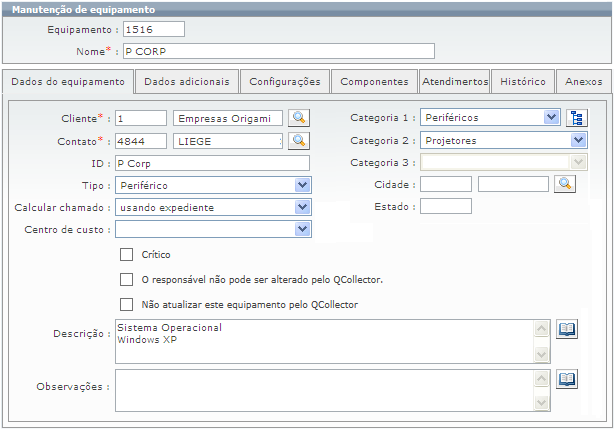Switch to the Componentes tab
Screen dimensions: 614x431
tap(374, 82)
